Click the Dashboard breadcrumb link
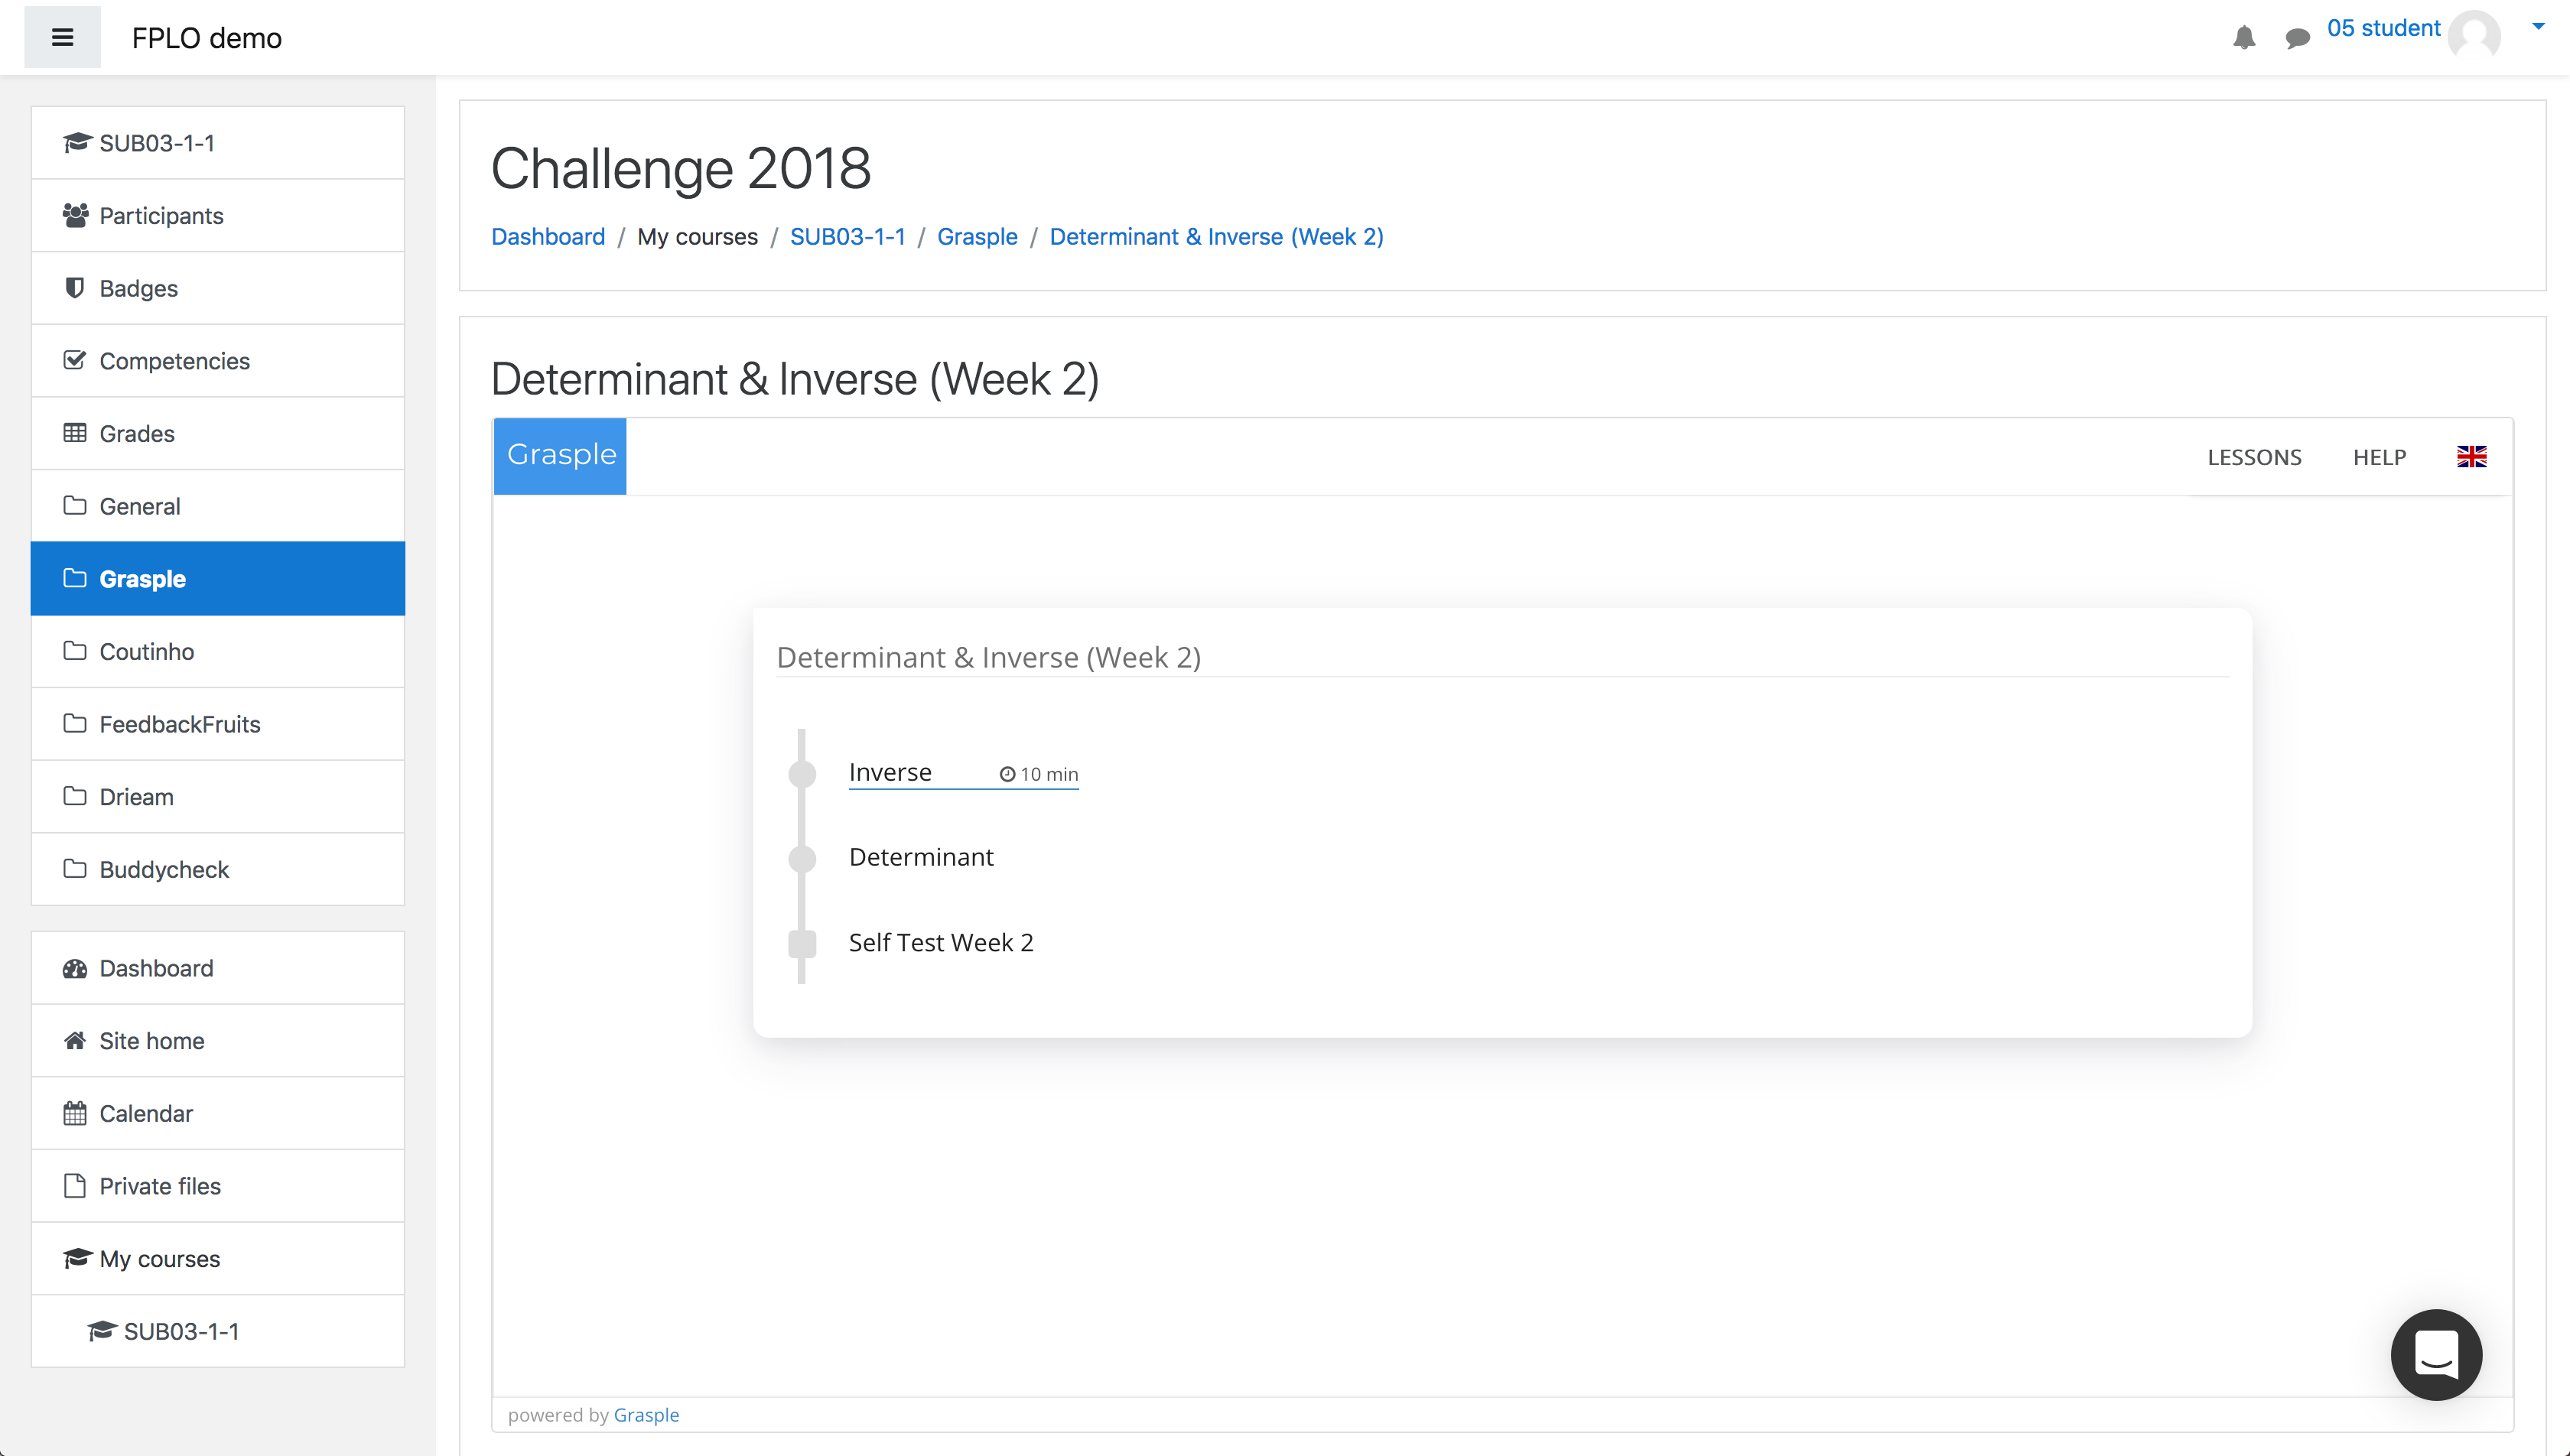This screenshot has height=1456, width=2570. (x=548, y=237)
